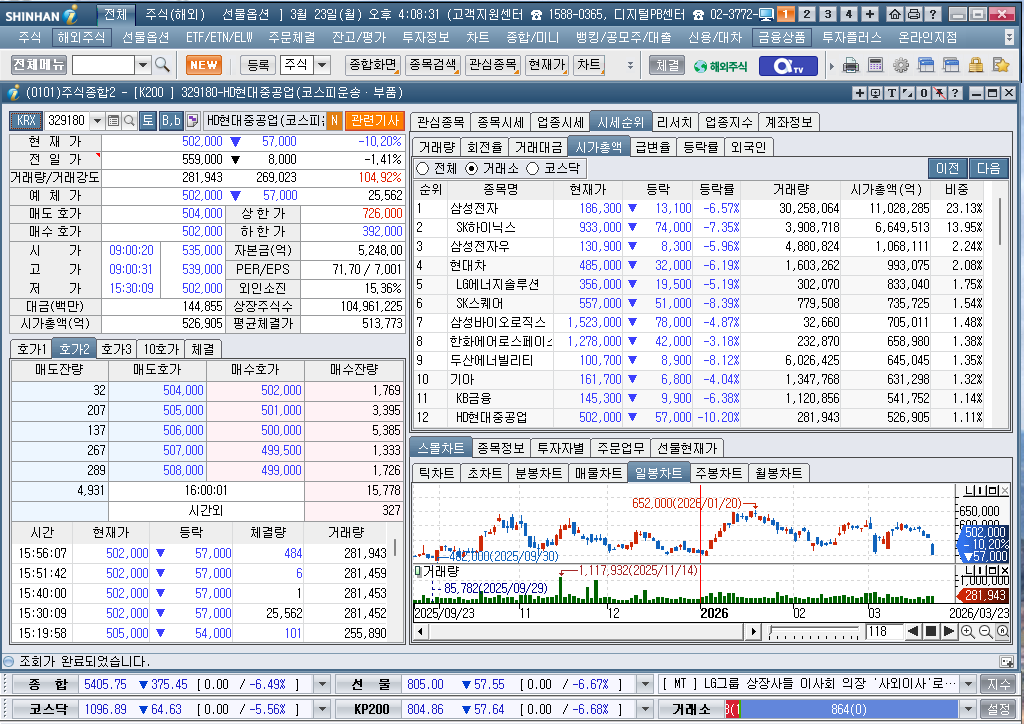Click the 관련기사 button
The width and height of the screenshot is (1024, 724).
(x=375, y=121)
